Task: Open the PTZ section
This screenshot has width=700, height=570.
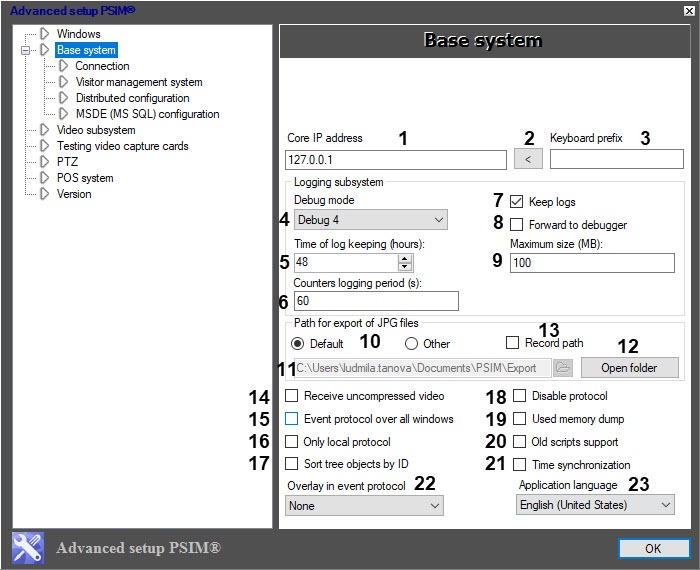Action: coord(67,162)
